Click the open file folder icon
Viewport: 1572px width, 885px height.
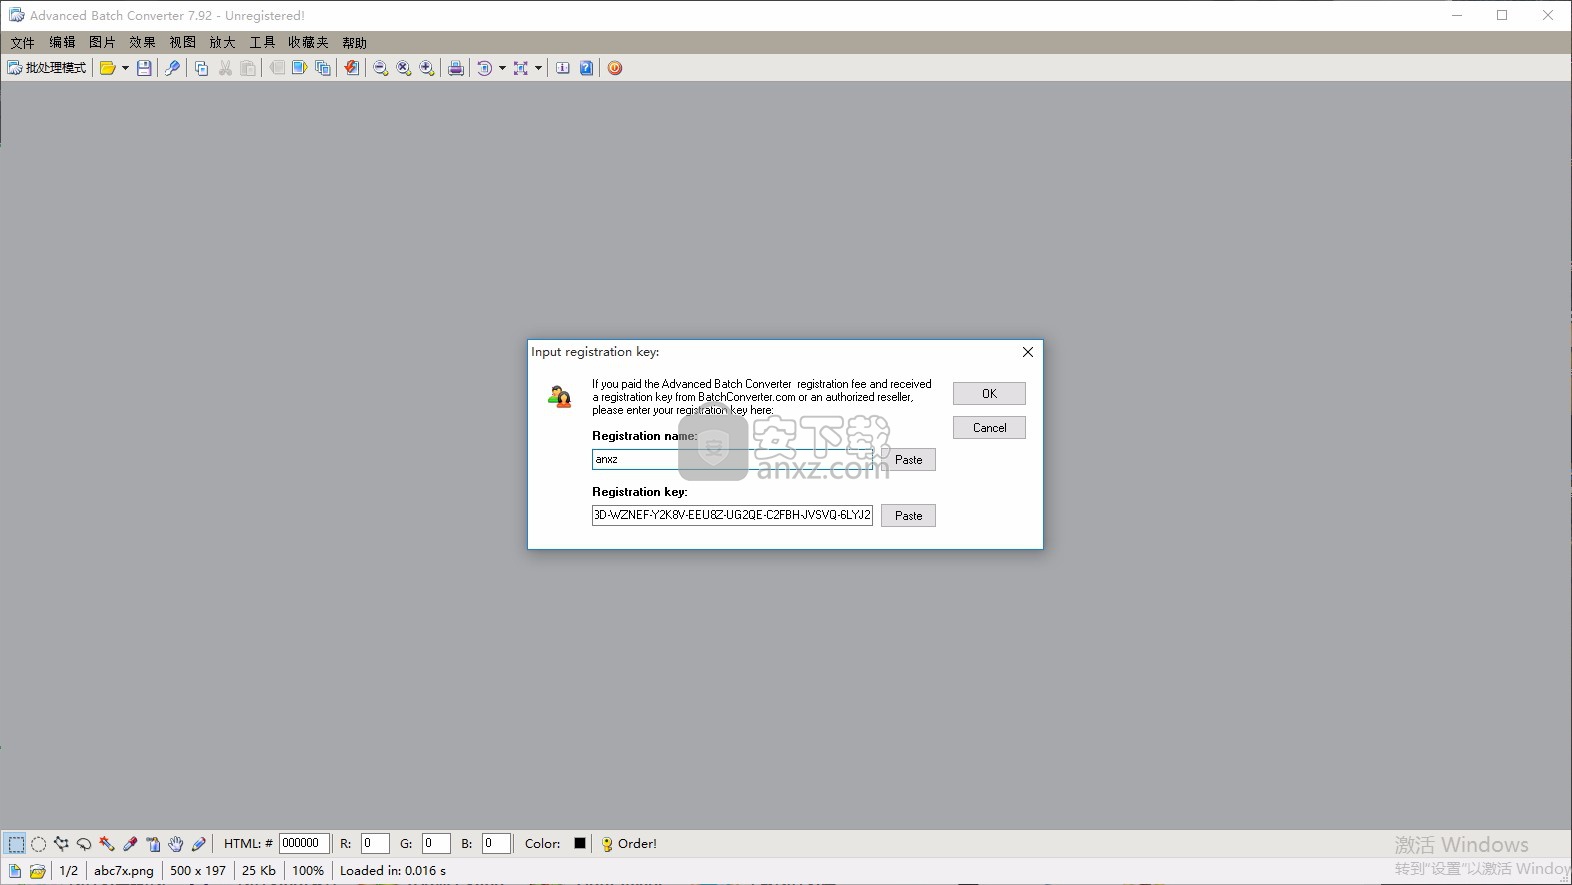point(107,68)
